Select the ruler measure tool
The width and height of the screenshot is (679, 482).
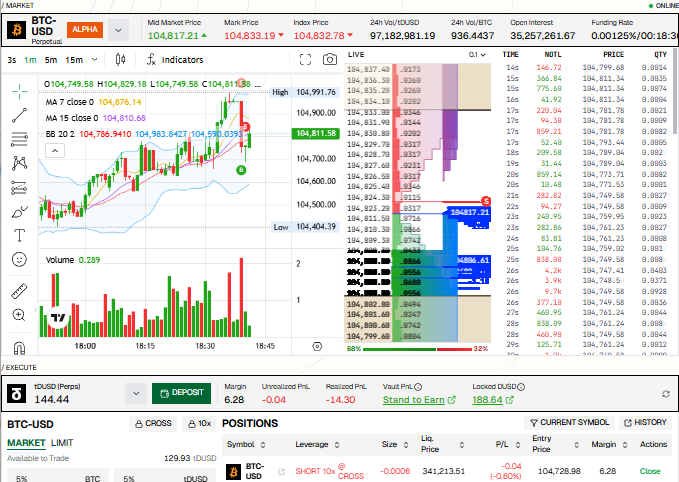(x=19, y=291)
